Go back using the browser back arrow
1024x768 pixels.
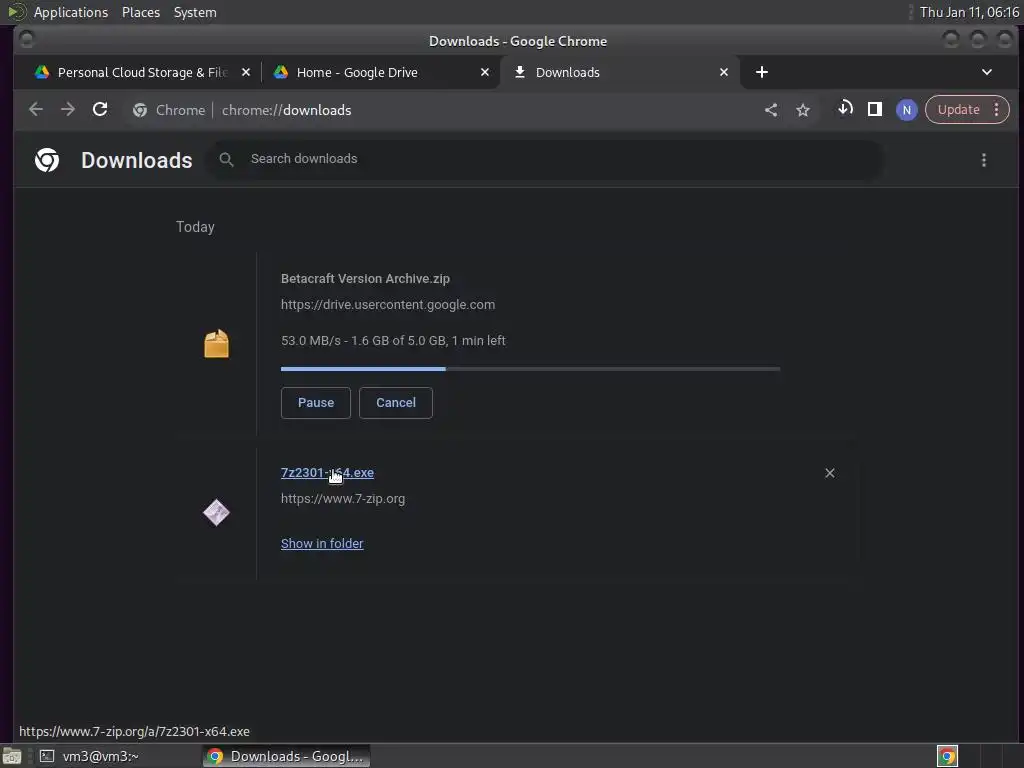36,110
